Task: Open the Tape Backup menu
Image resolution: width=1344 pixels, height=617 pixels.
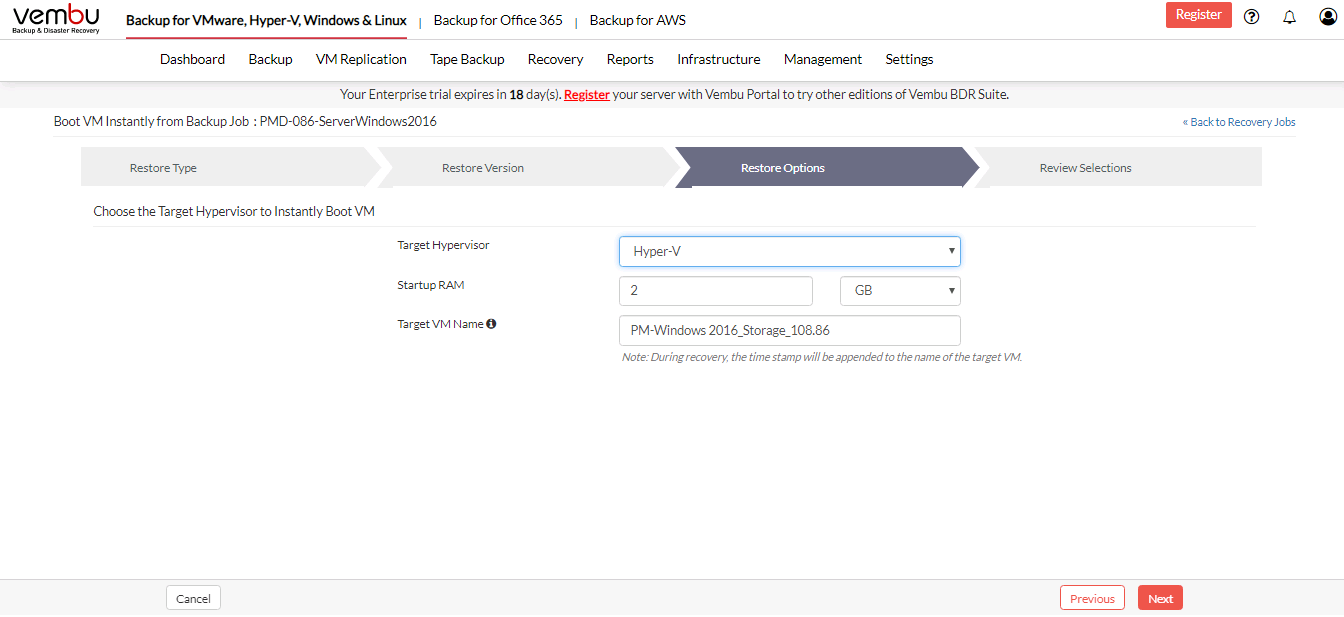Action: (467, 59)
